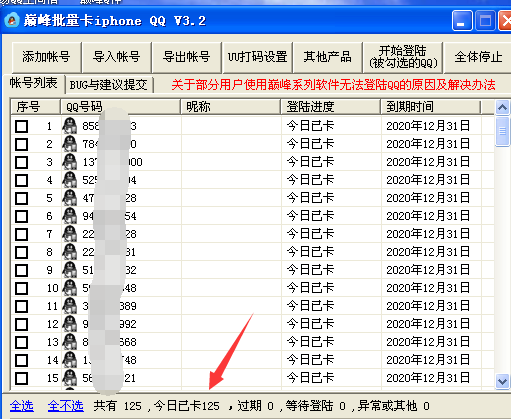
Task: Click the vertical scrollbar thumb
Action: tap(502, 131)
